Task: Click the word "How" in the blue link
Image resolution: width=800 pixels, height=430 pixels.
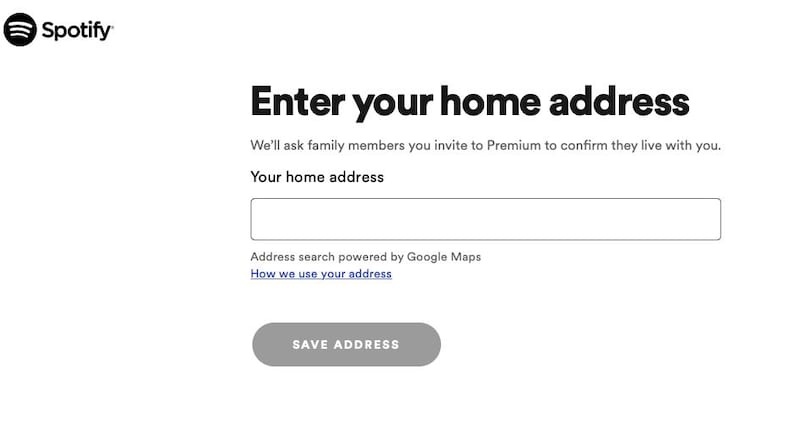Action: tap(263, 274)
